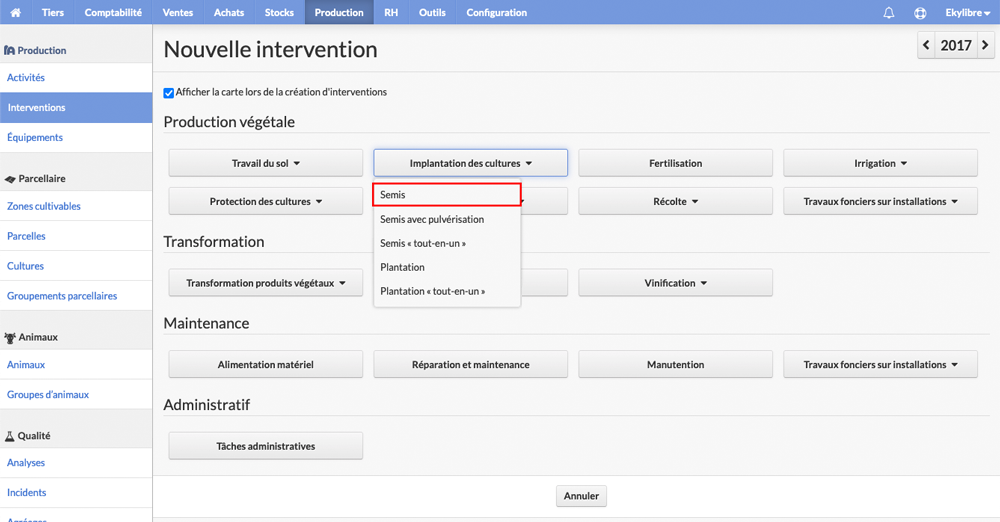Viewport: 1000px width, 522px height.
Task: Open Équipements in the sidebar
Action: pos(76,137)
